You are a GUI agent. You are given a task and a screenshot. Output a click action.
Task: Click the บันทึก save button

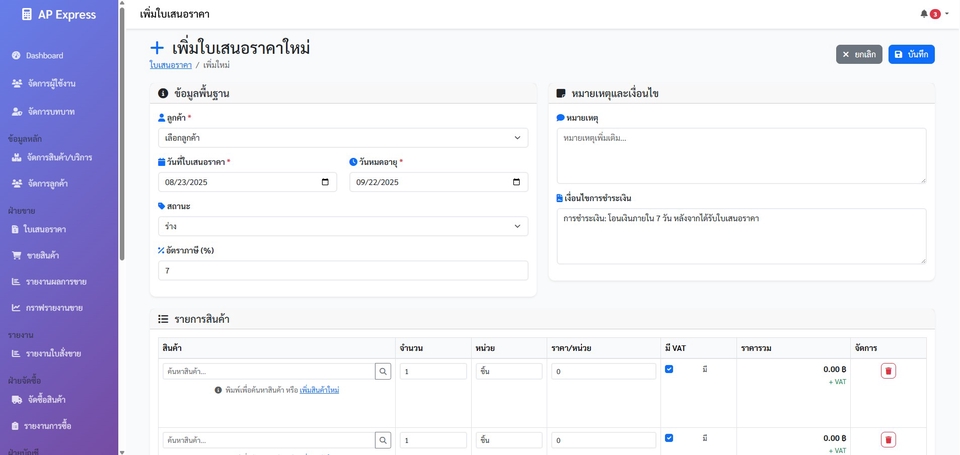pyautogui.click(x=911, y=54)
